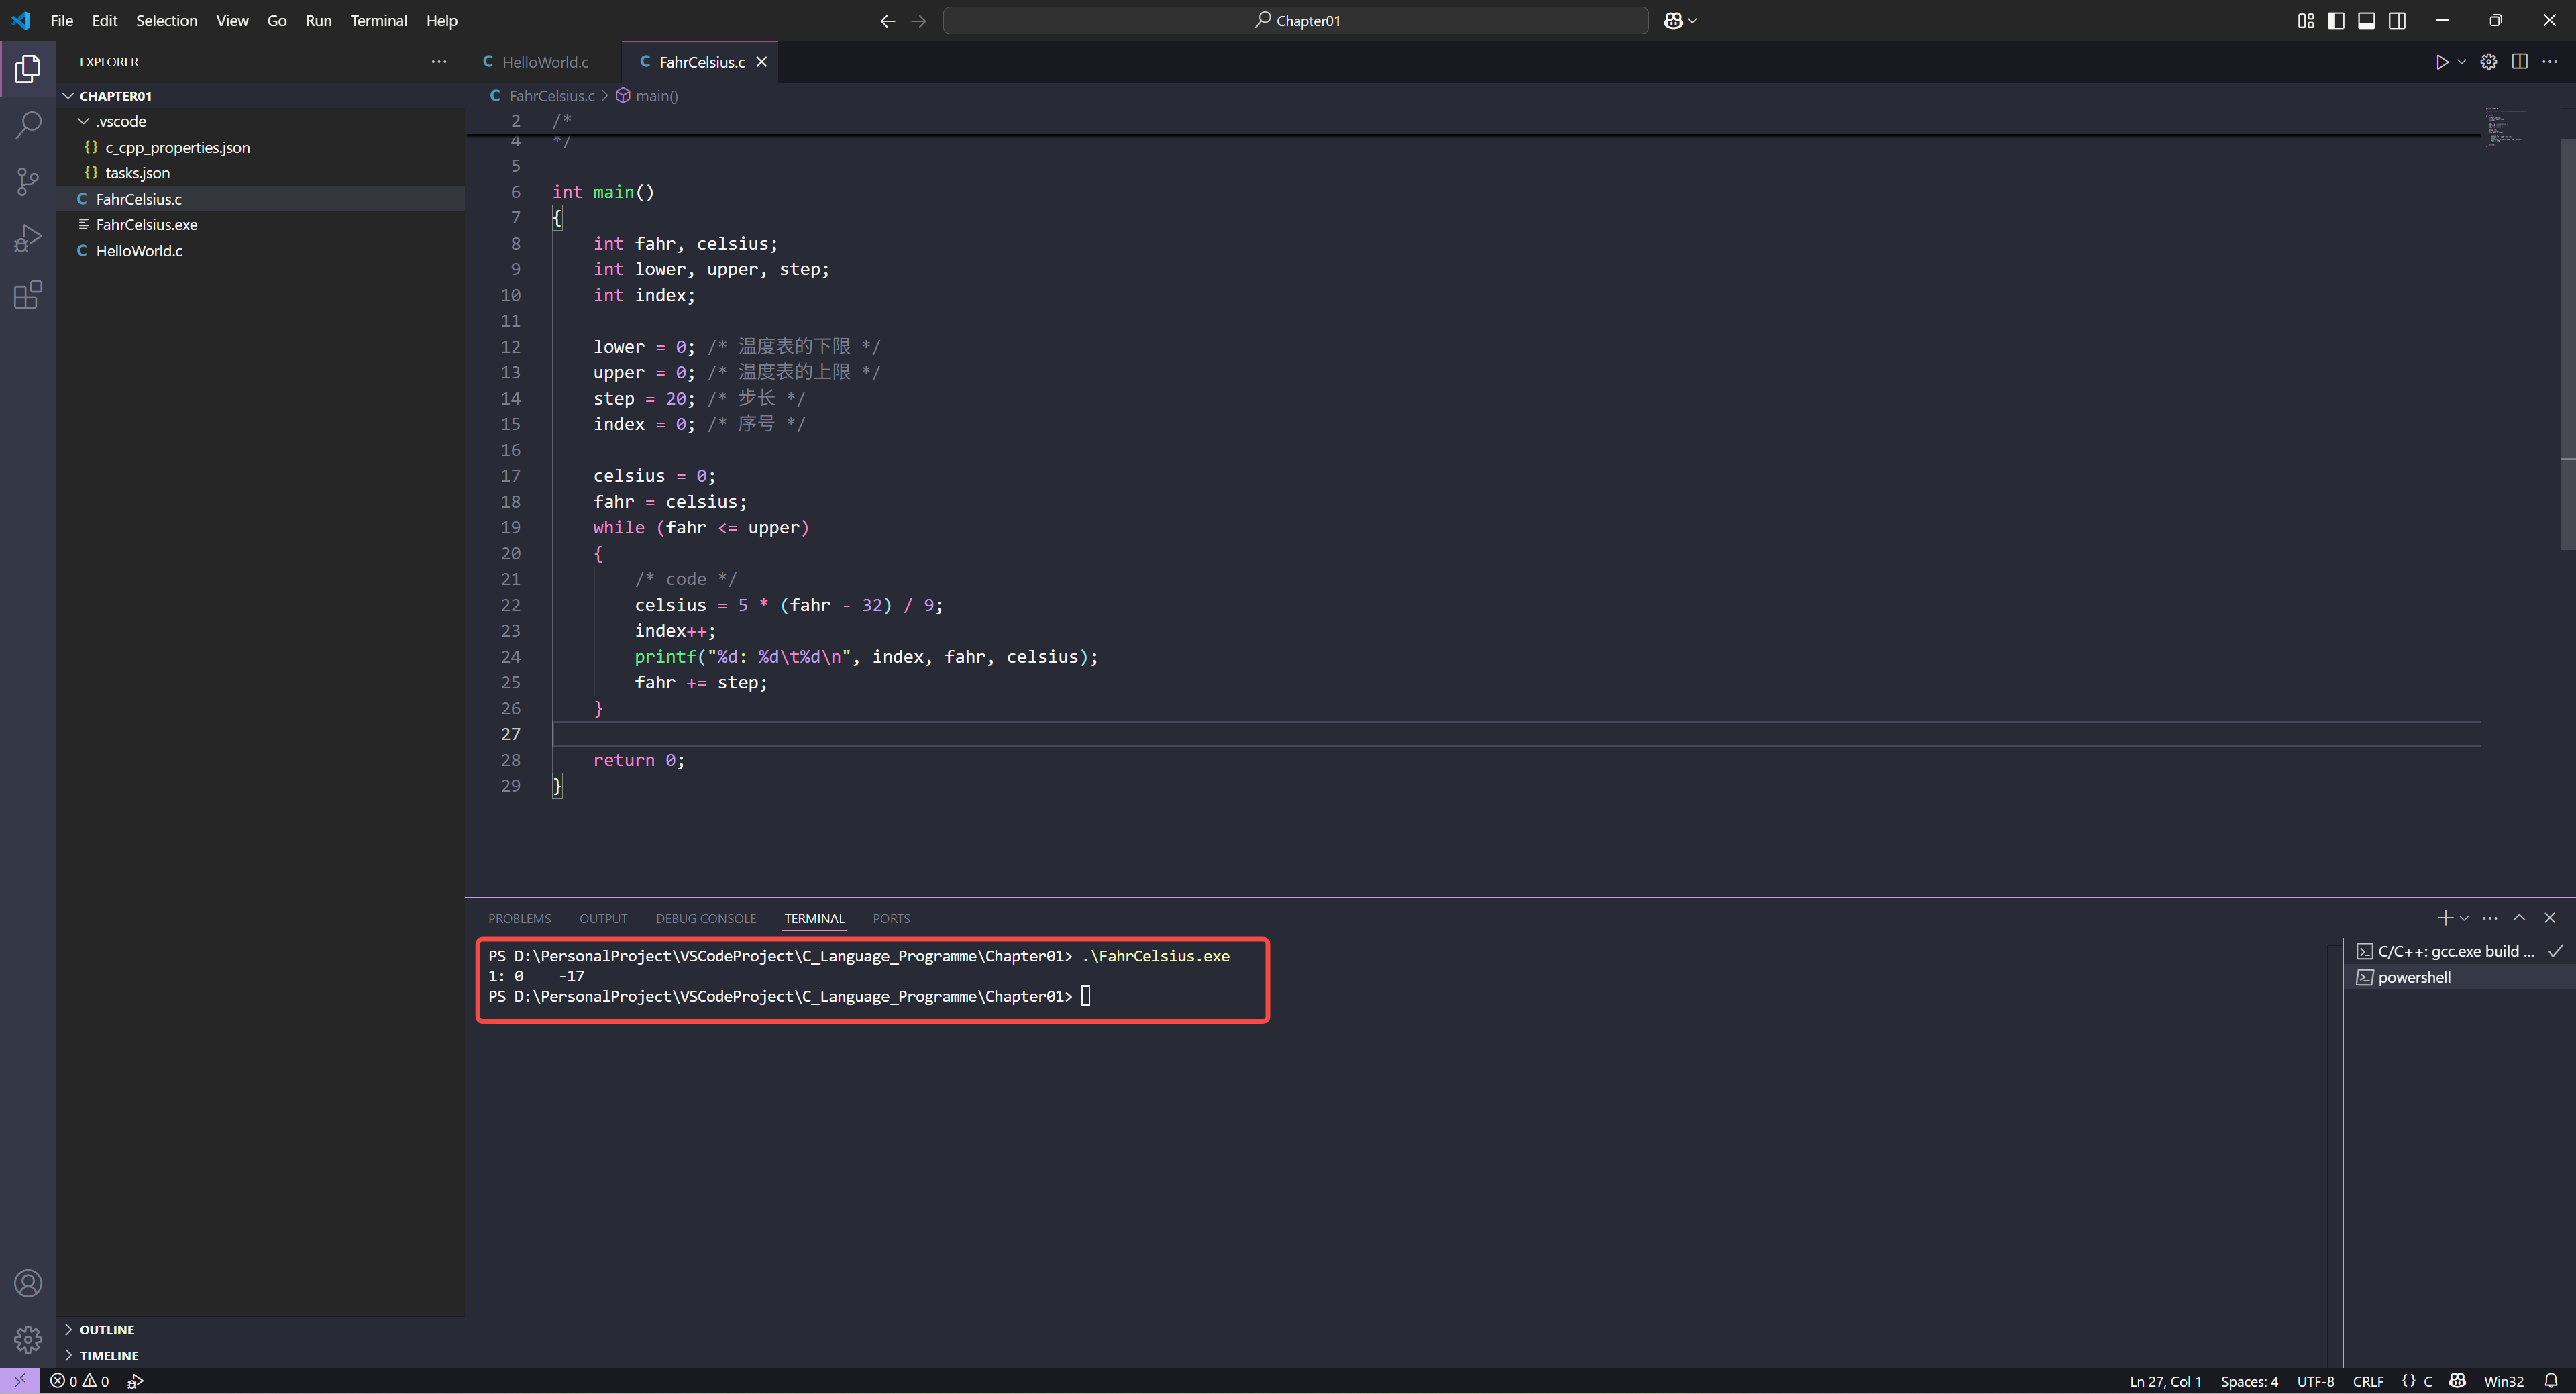
Task: Toggle Secondary Side Bar visibility
Action: click(x=2397, y=21)
